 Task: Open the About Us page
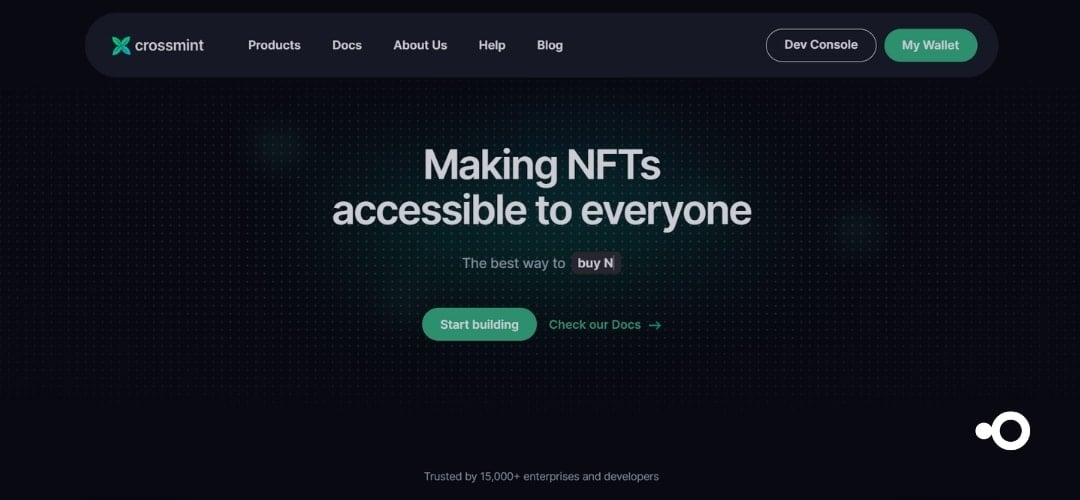(x=420, y=45)
